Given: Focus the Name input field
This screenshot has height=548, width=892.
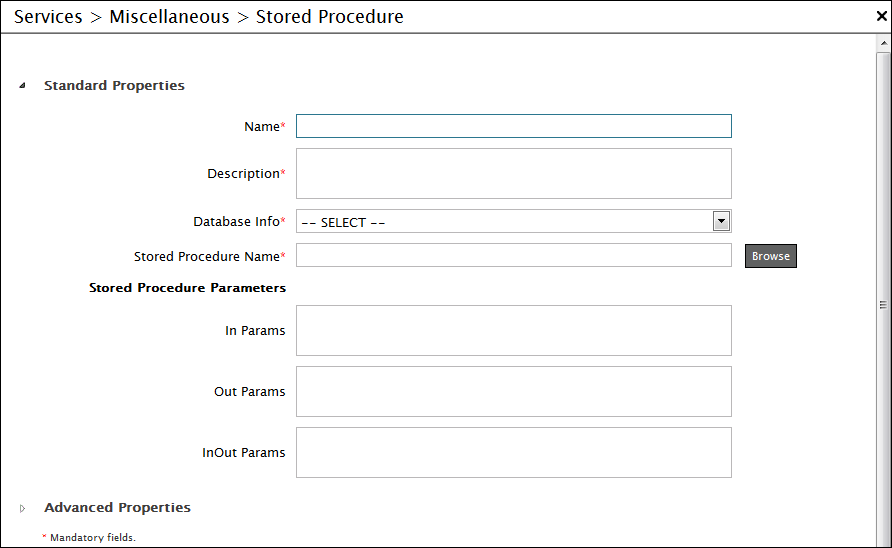Looking at the screenshot, I should pyautogui.click(x=514, y=126).
